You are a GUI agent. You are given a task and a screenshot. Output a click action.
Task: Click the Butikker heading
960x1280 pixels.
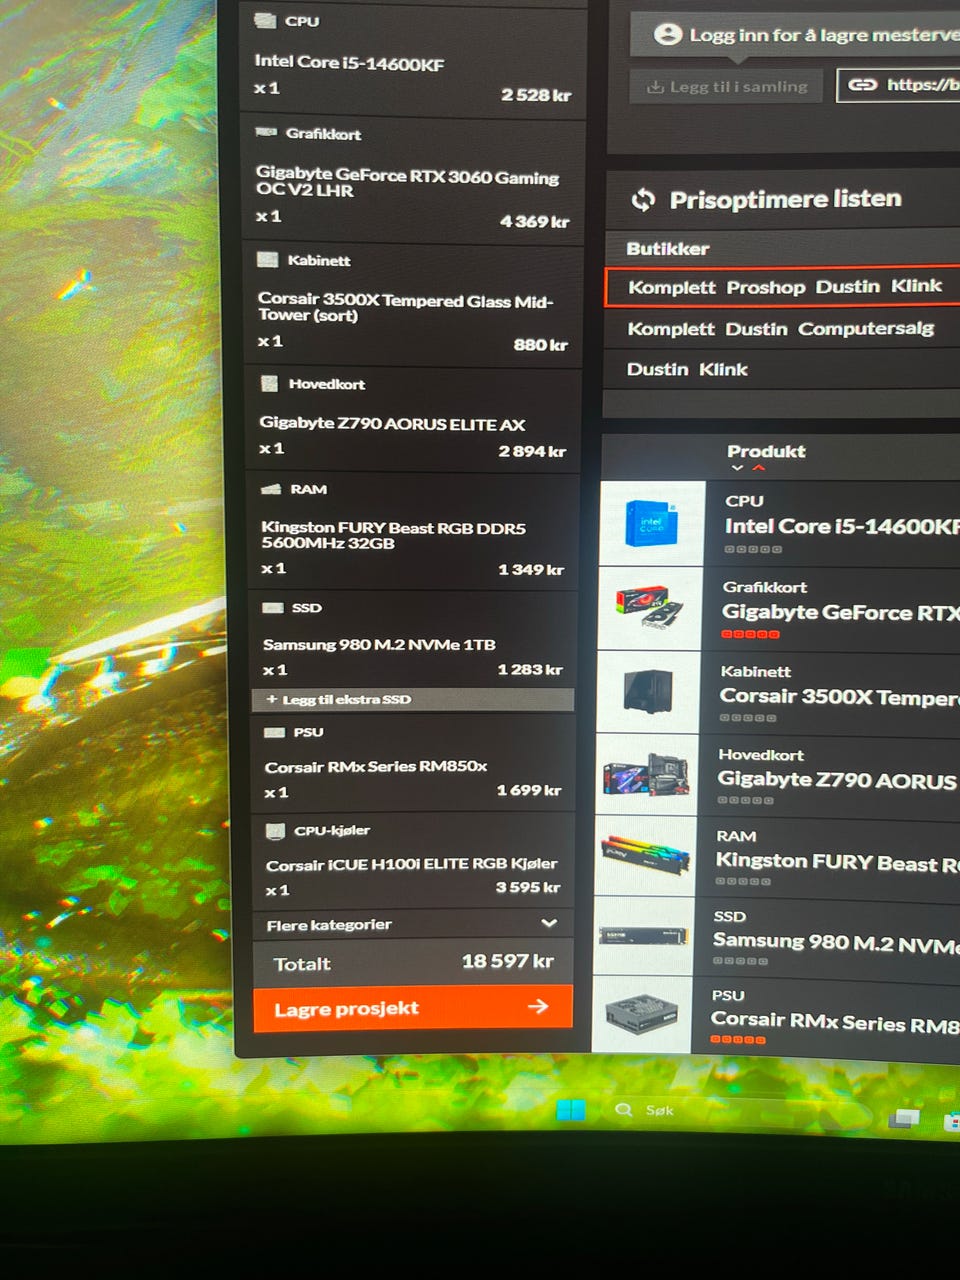pyautogui.click(x=667, y=249)
